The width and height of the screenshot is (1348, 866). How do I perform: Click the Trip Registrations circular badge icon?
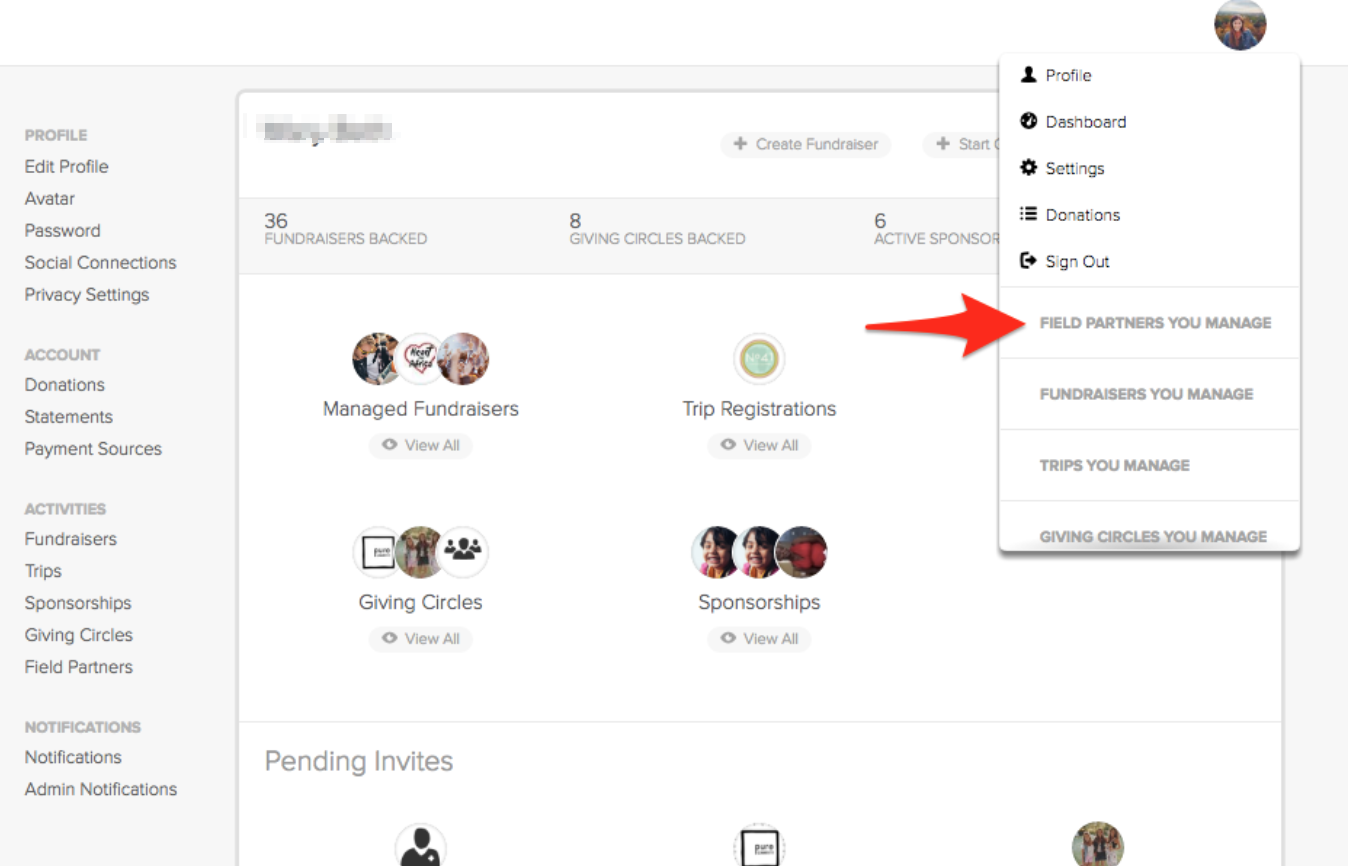(759, 359)
